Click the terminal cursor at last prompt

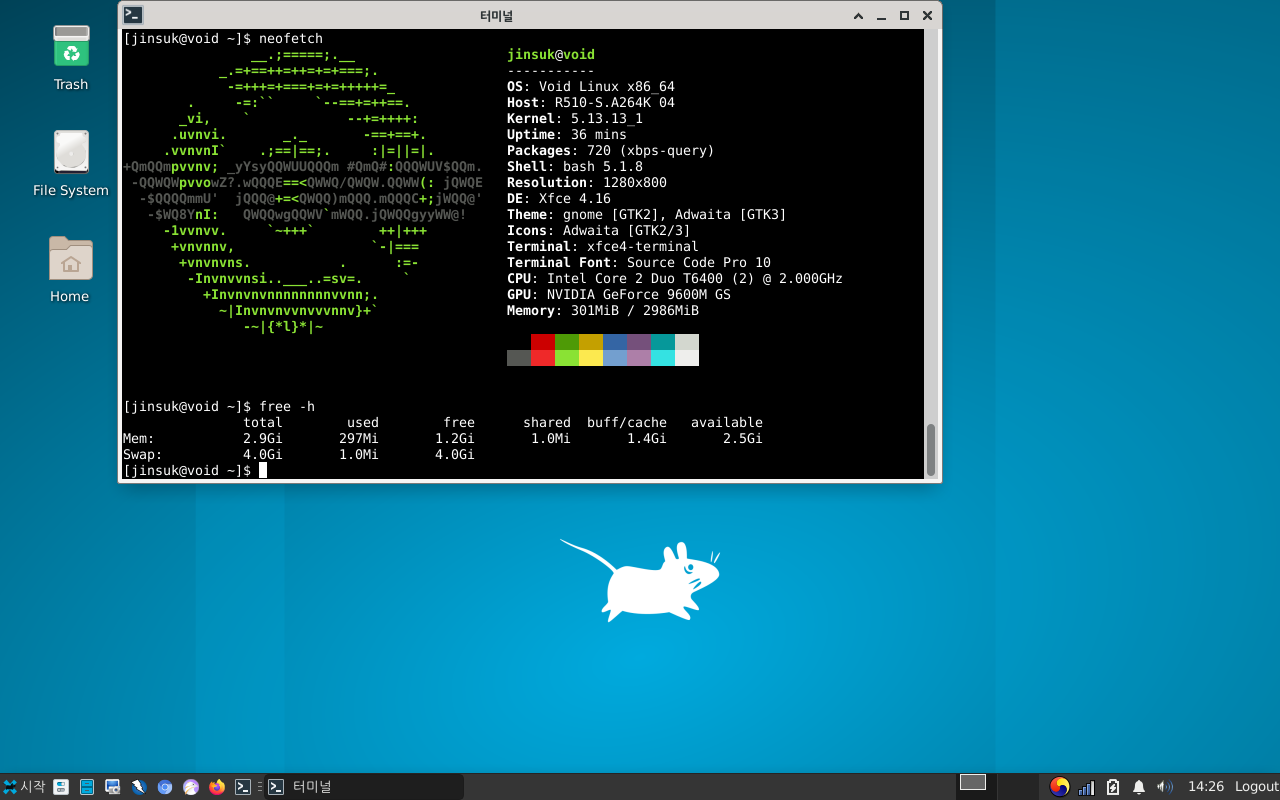pos(263,471)
